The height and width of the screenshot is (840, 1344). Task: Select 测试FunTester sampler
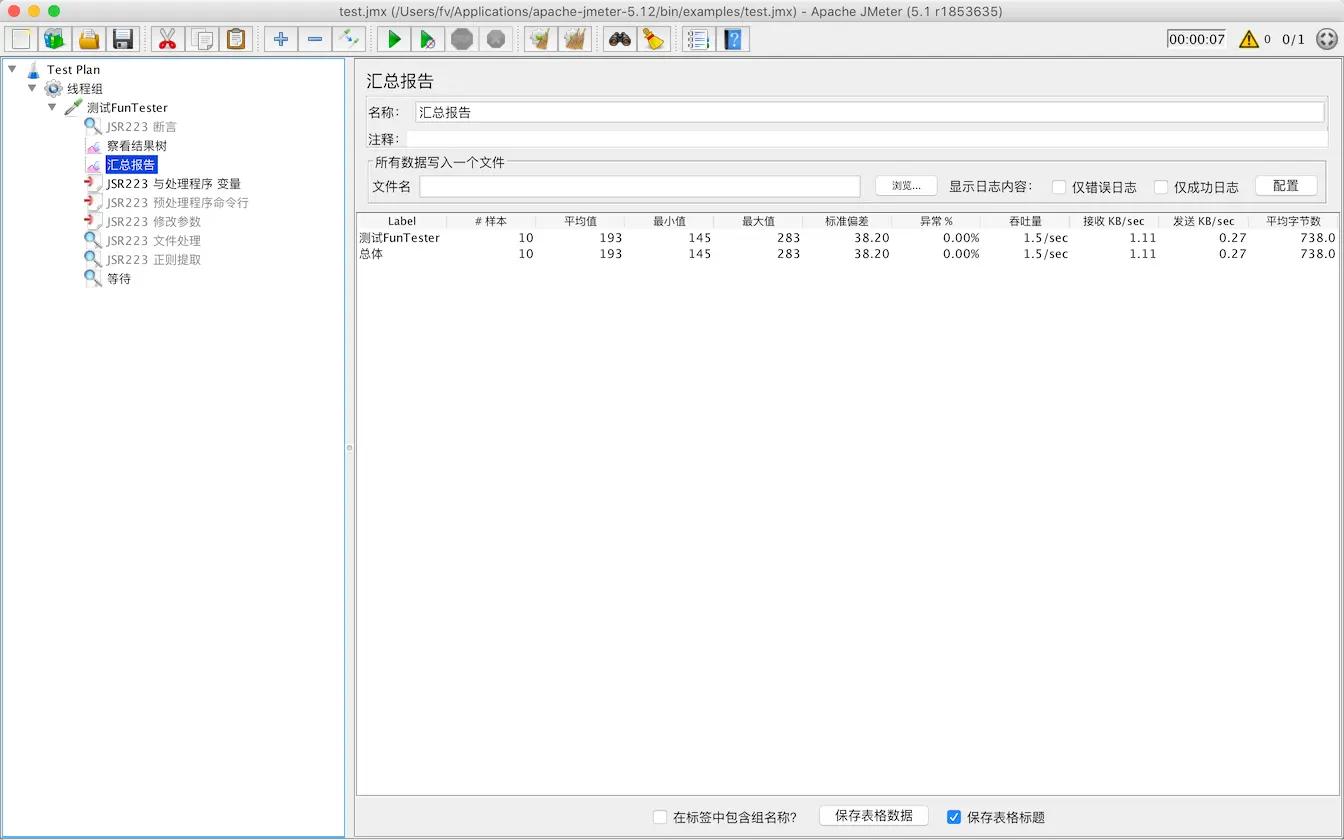point(127,108)
